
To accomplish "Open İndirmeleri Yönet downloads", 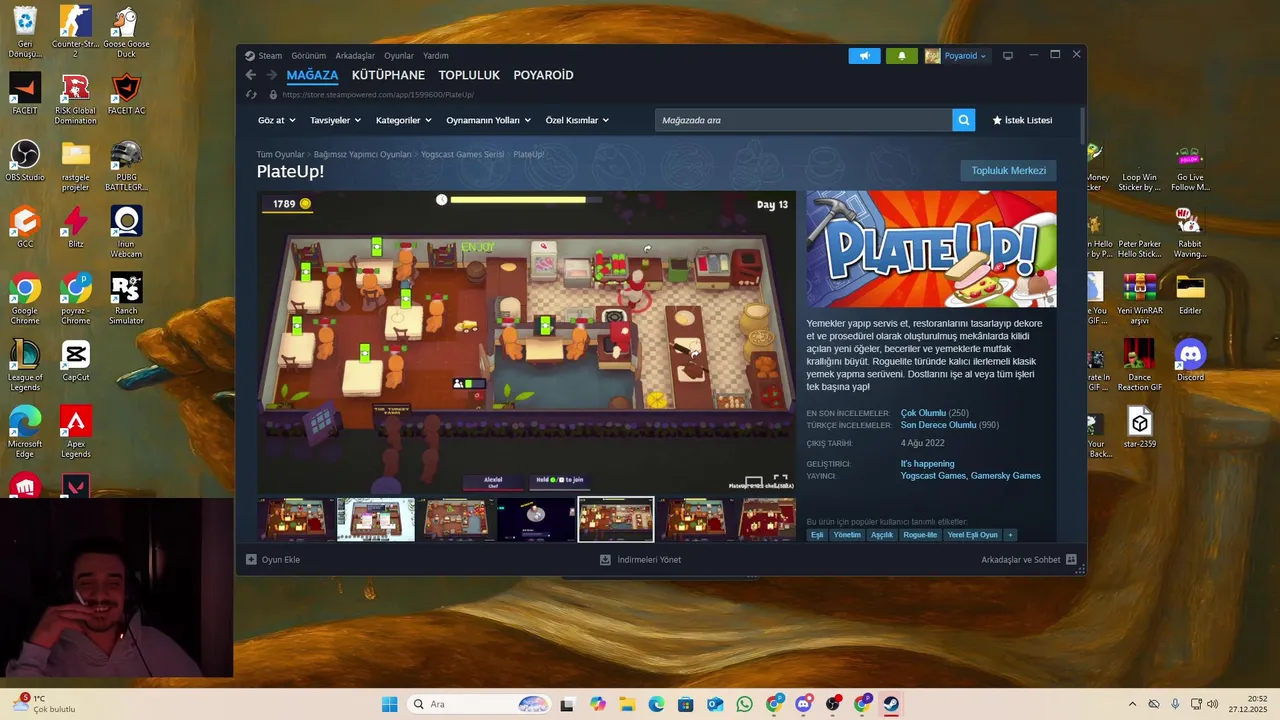I will [640, 560].
